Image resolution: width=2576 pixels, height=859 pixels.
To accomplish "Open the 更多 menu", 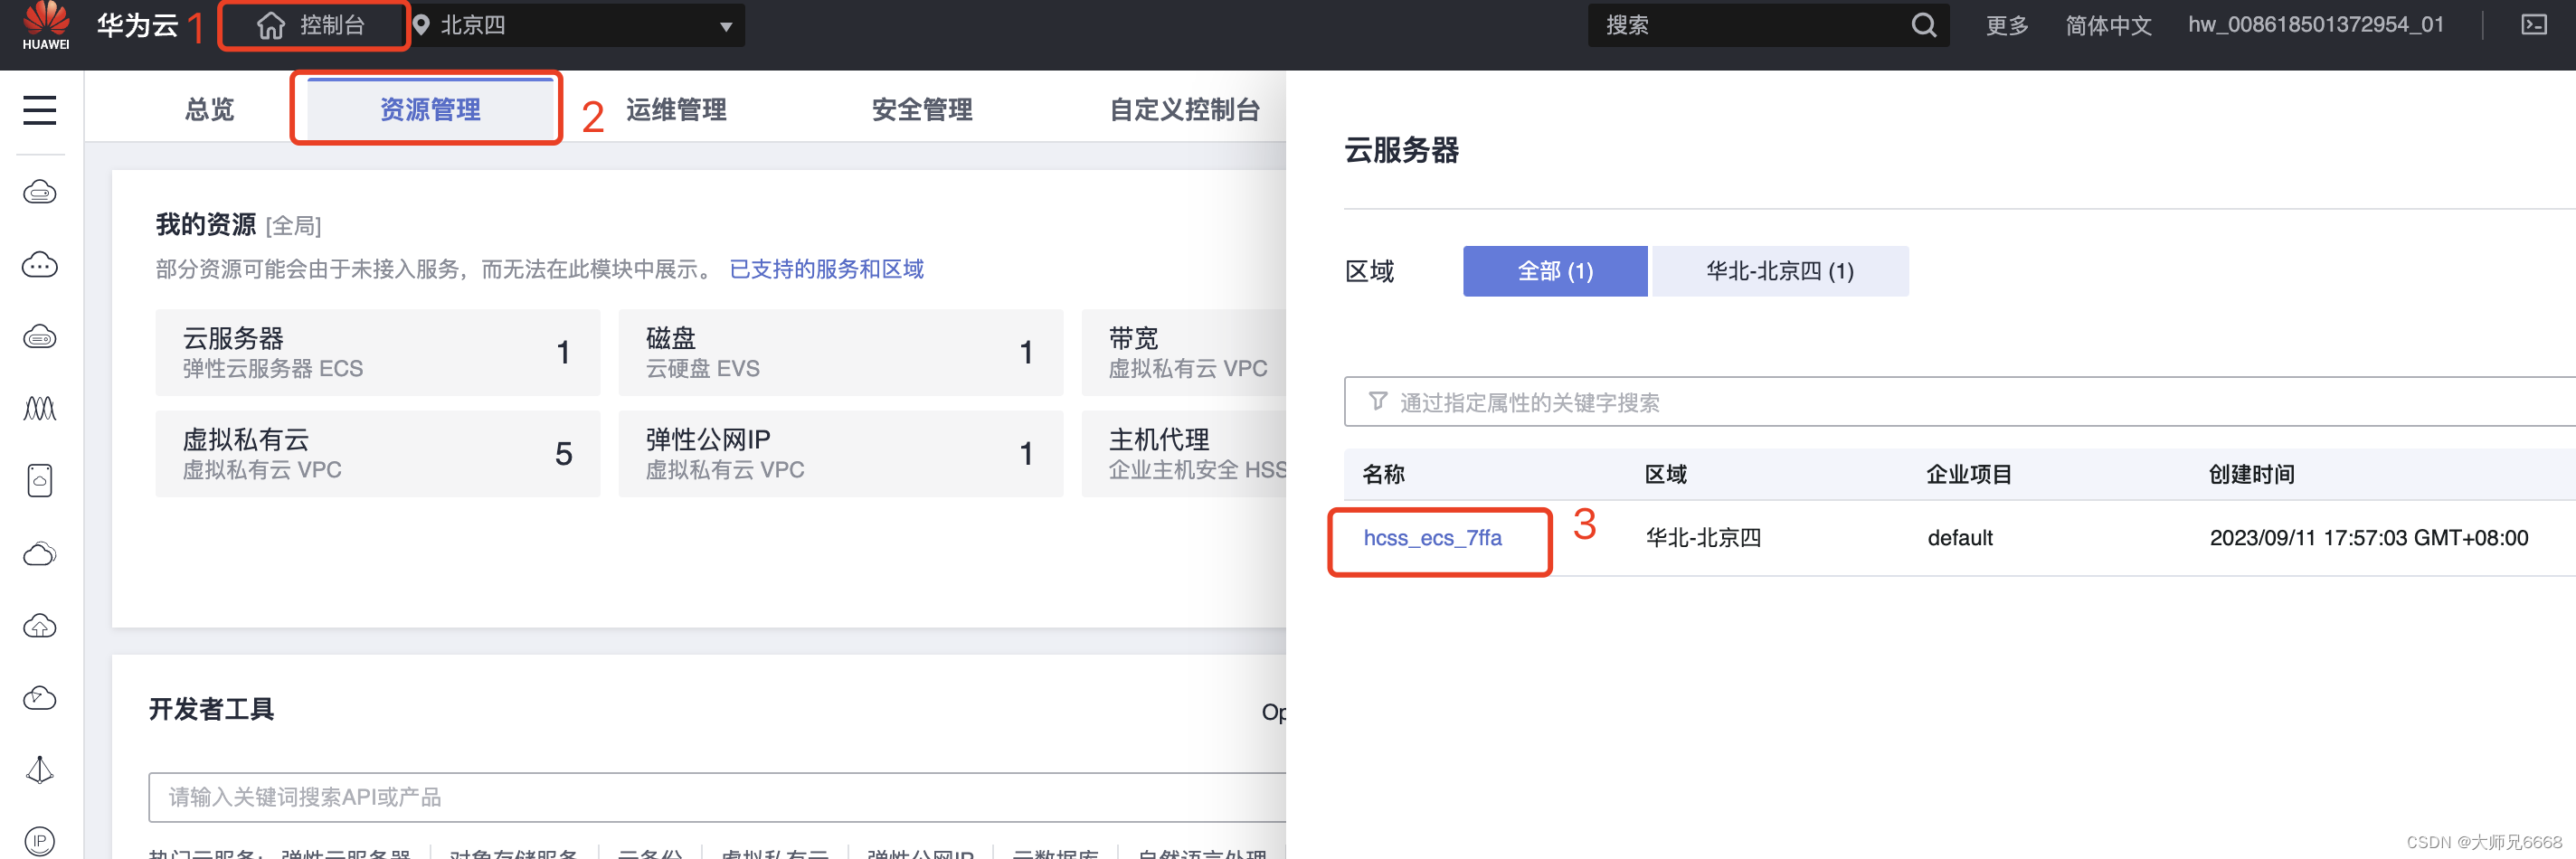I will click(2006, 25).
